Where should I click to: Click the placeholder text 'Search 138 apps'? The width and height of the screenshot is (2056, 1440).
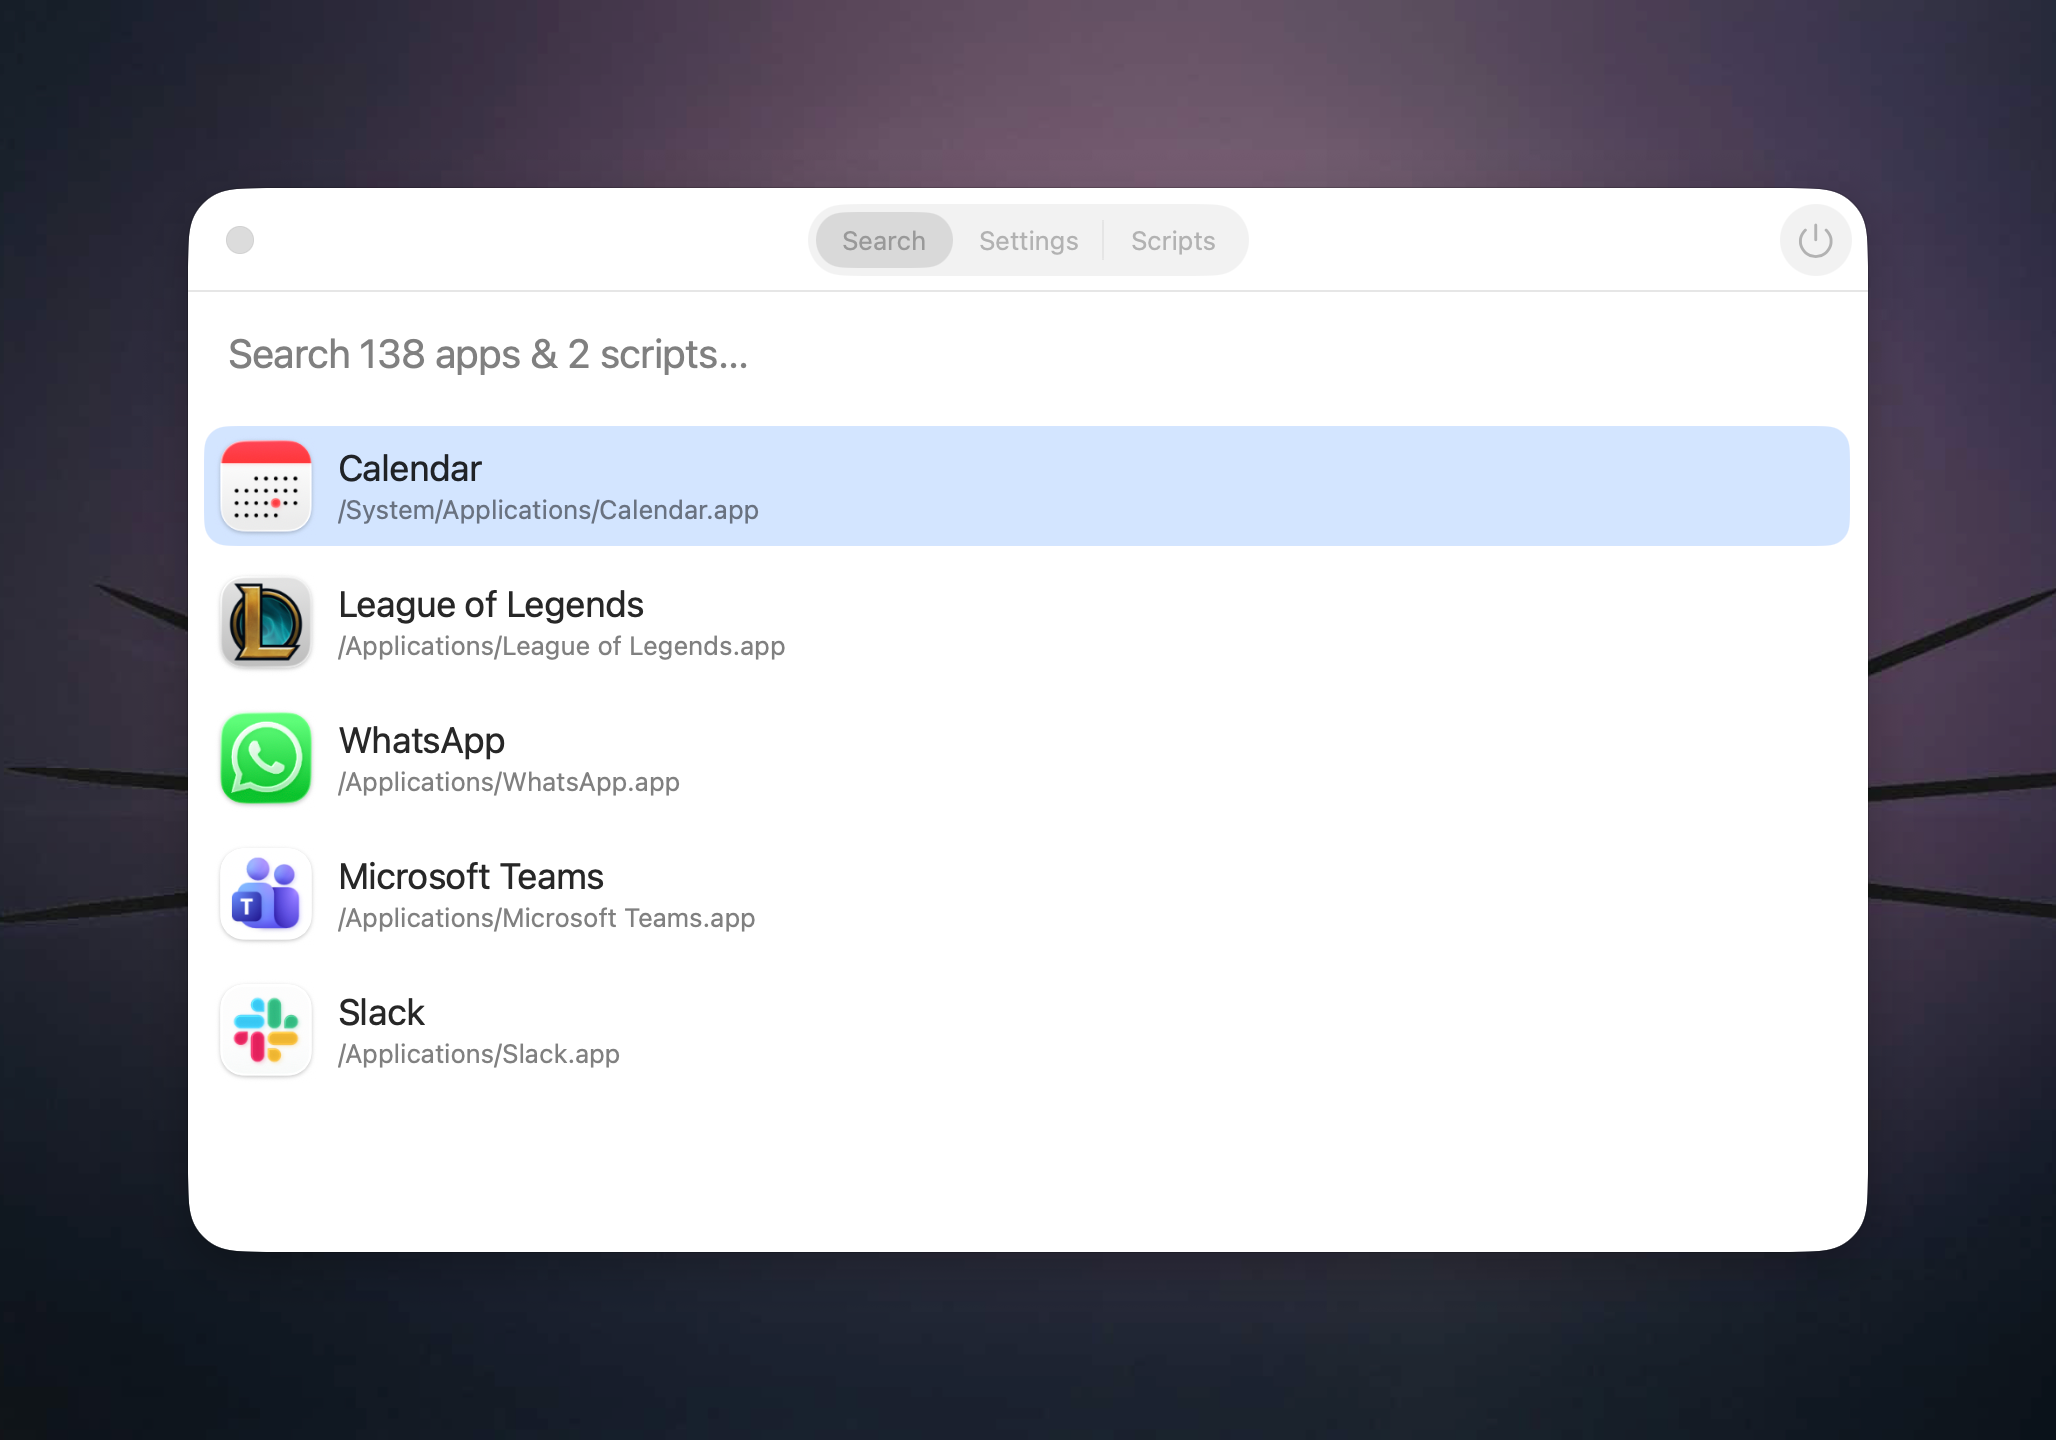(488, 355)
